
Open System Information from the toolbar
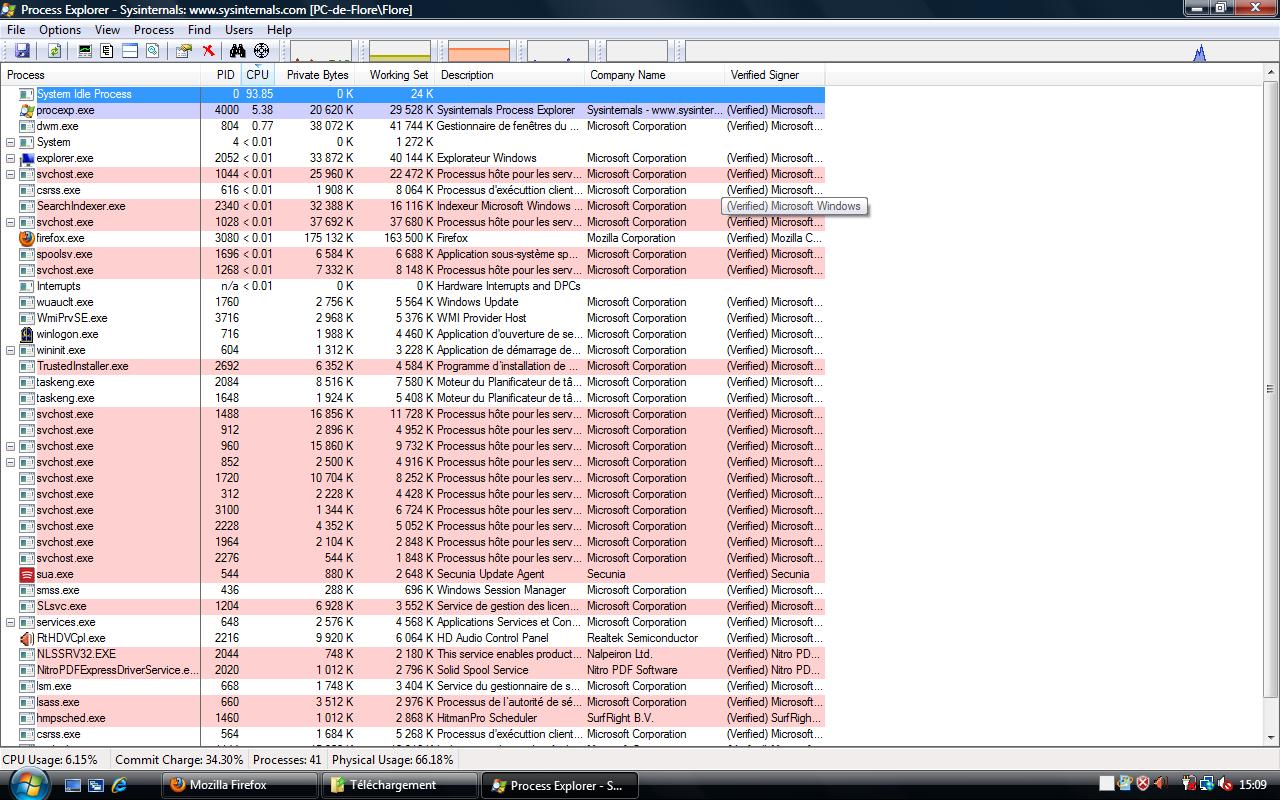[85, 50]
